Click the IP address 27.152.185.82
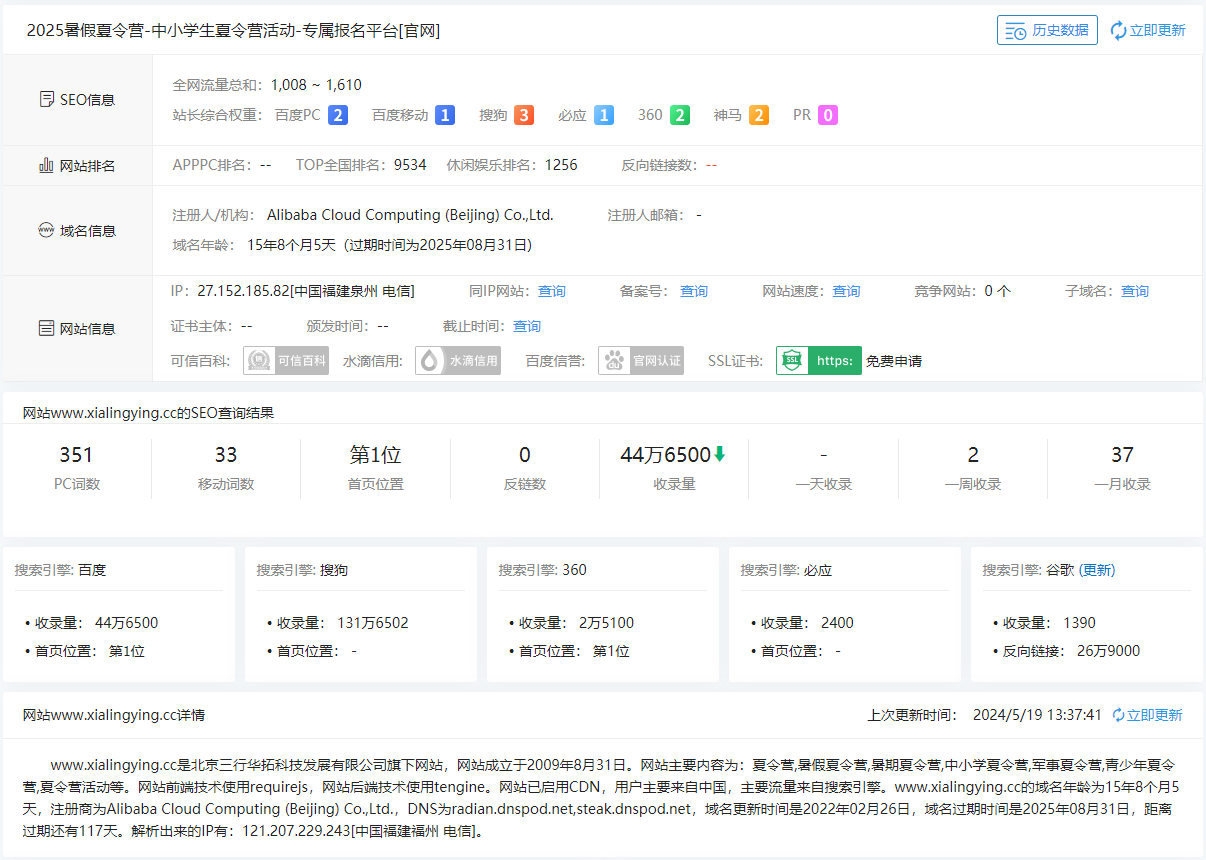The height and width of the screenshot is (860, 1206). pos(243,291)
